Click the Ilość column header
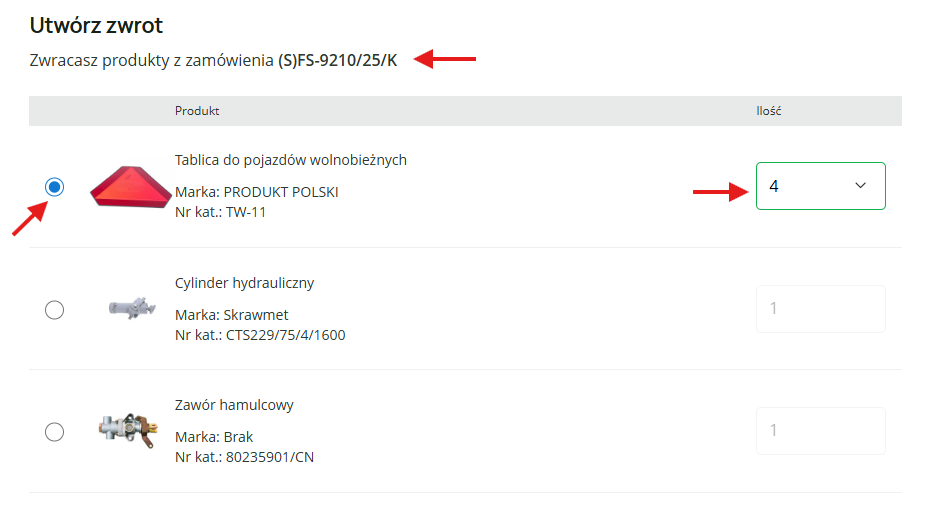 tap(768, 111)
